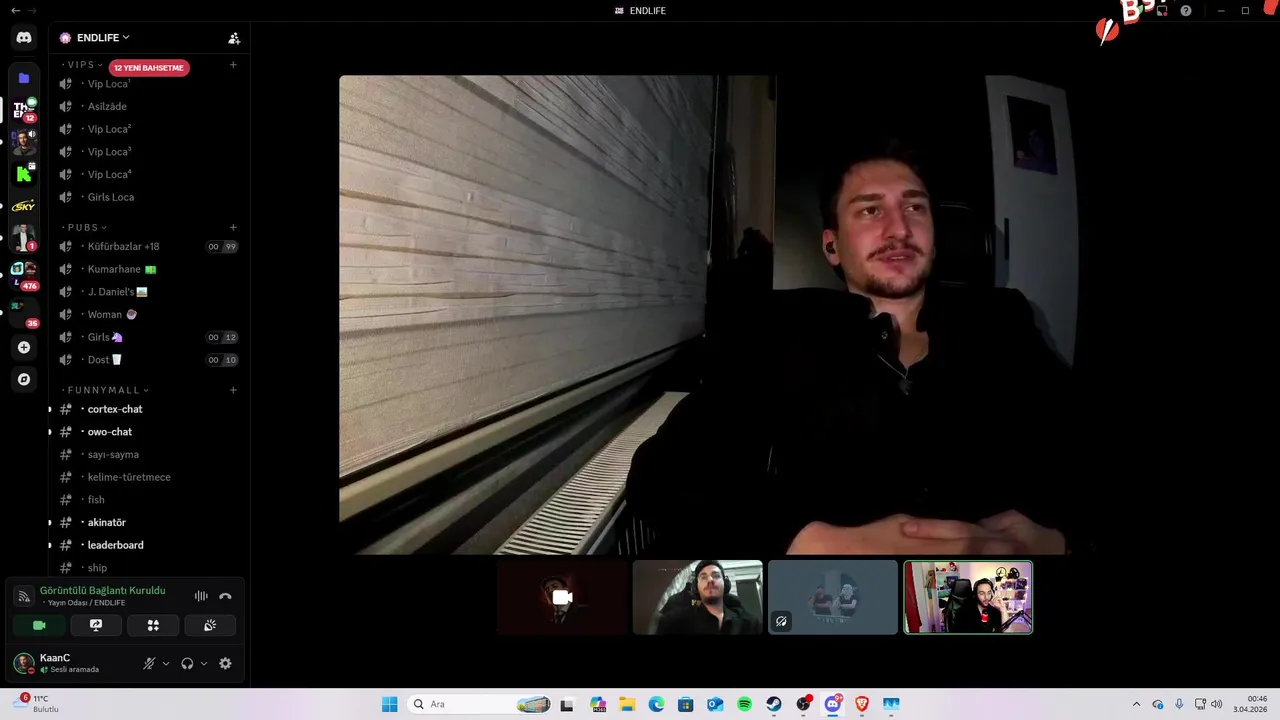Image resolution: width=1280 pixels, height=720 pixels.
Task: Click the Add a Server plus icon
Action: click(24, 347)
